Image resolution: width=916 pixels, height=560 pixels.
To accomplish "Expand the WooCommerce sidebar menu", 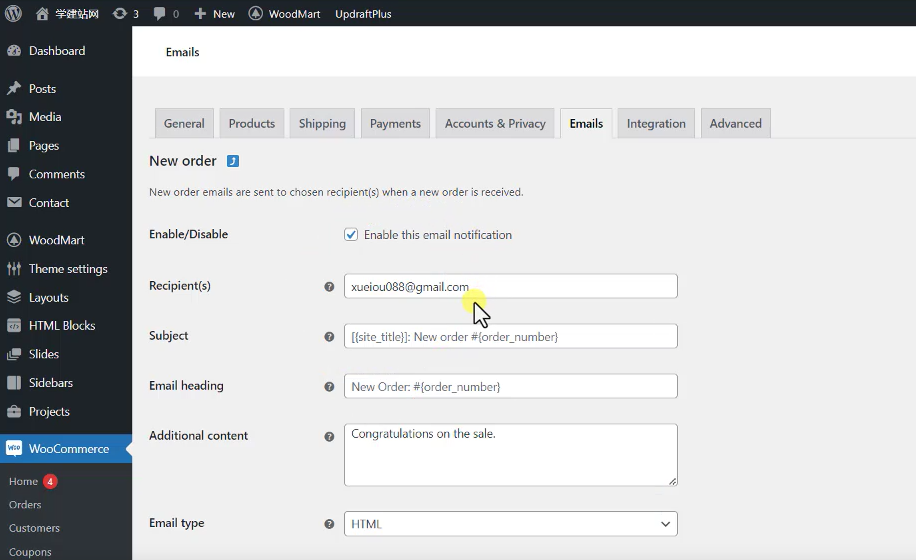I will (68, 449).
